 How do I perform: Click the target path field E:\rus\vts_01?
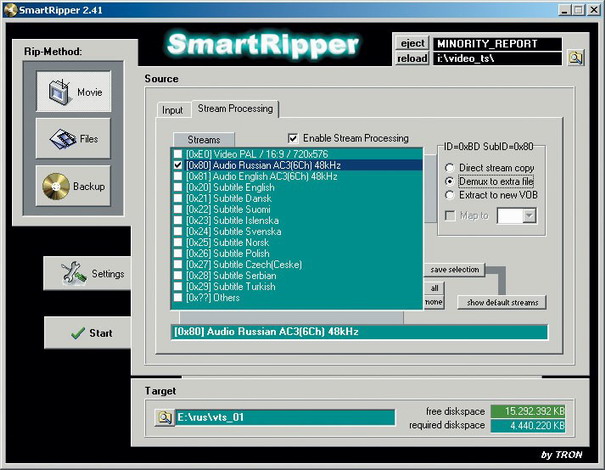(275, 417)
